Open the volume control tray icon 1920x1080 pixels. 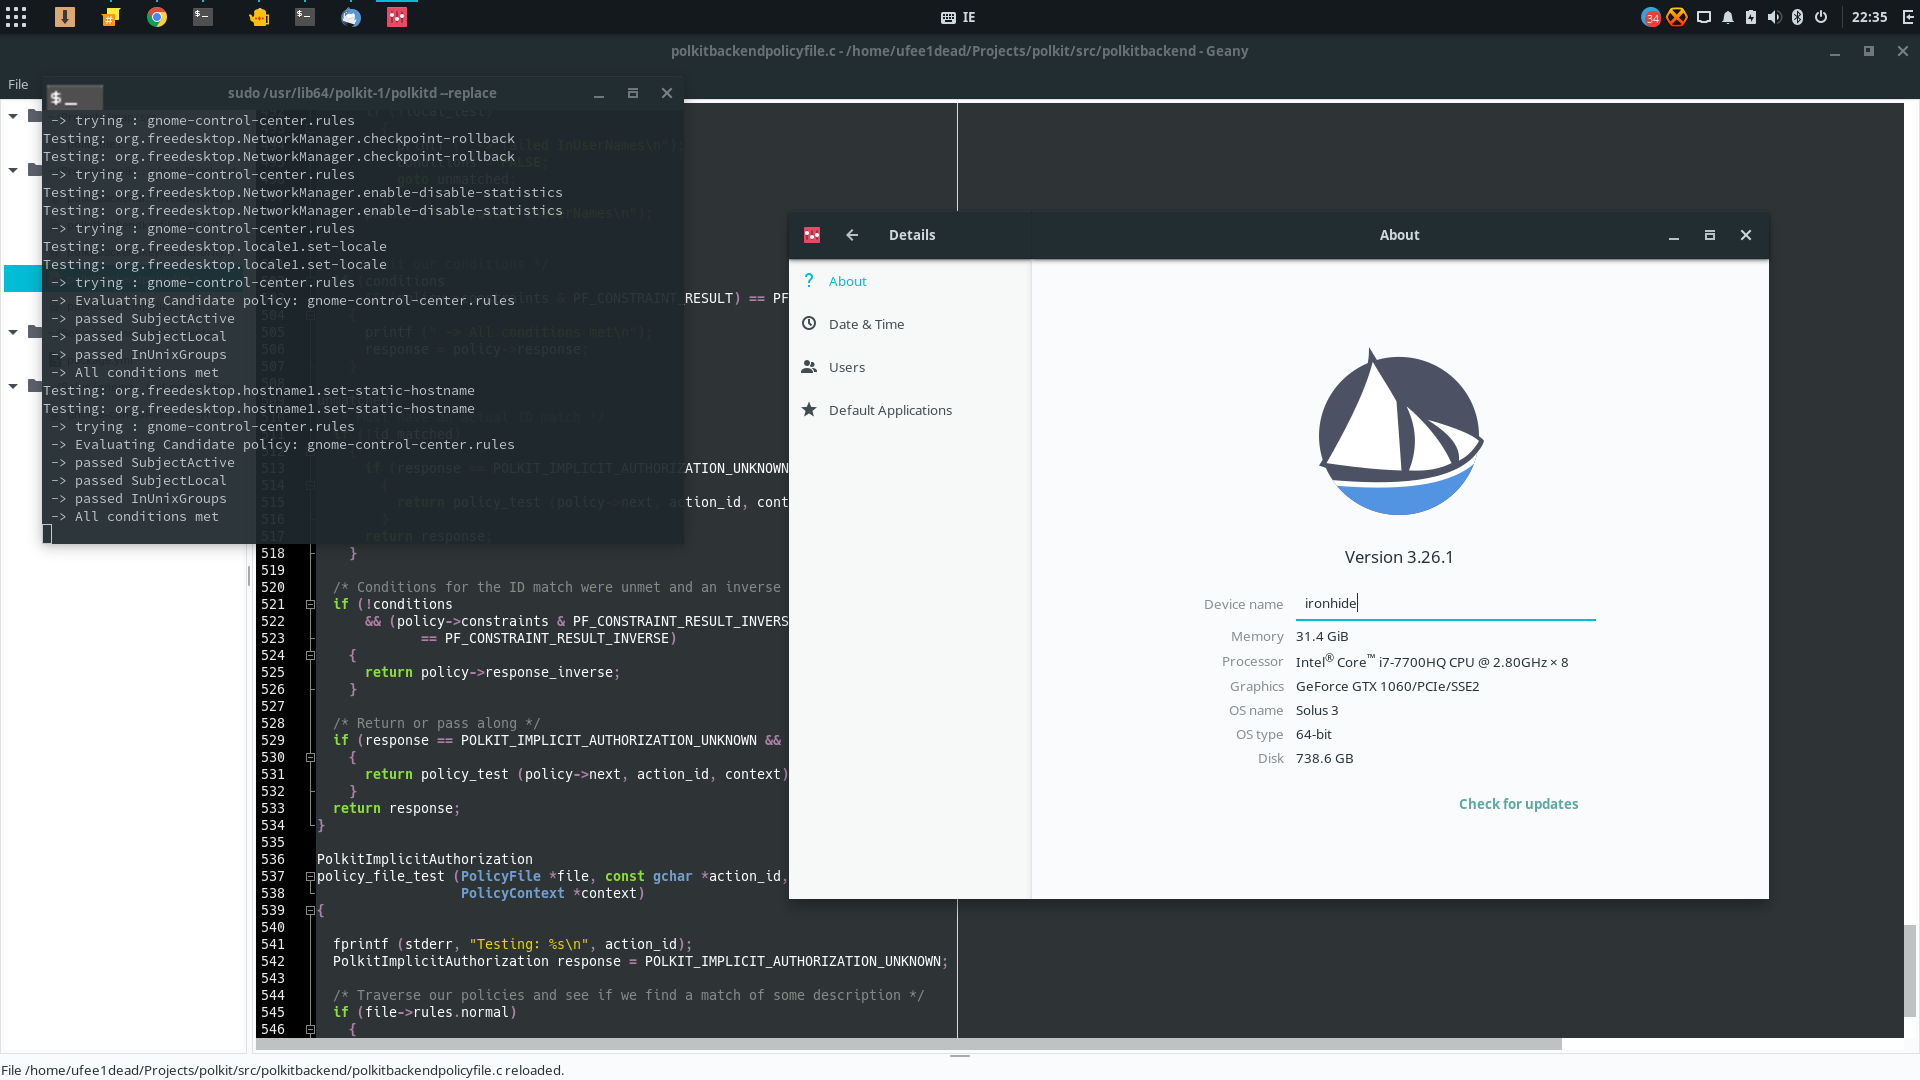pos(1774,17)
